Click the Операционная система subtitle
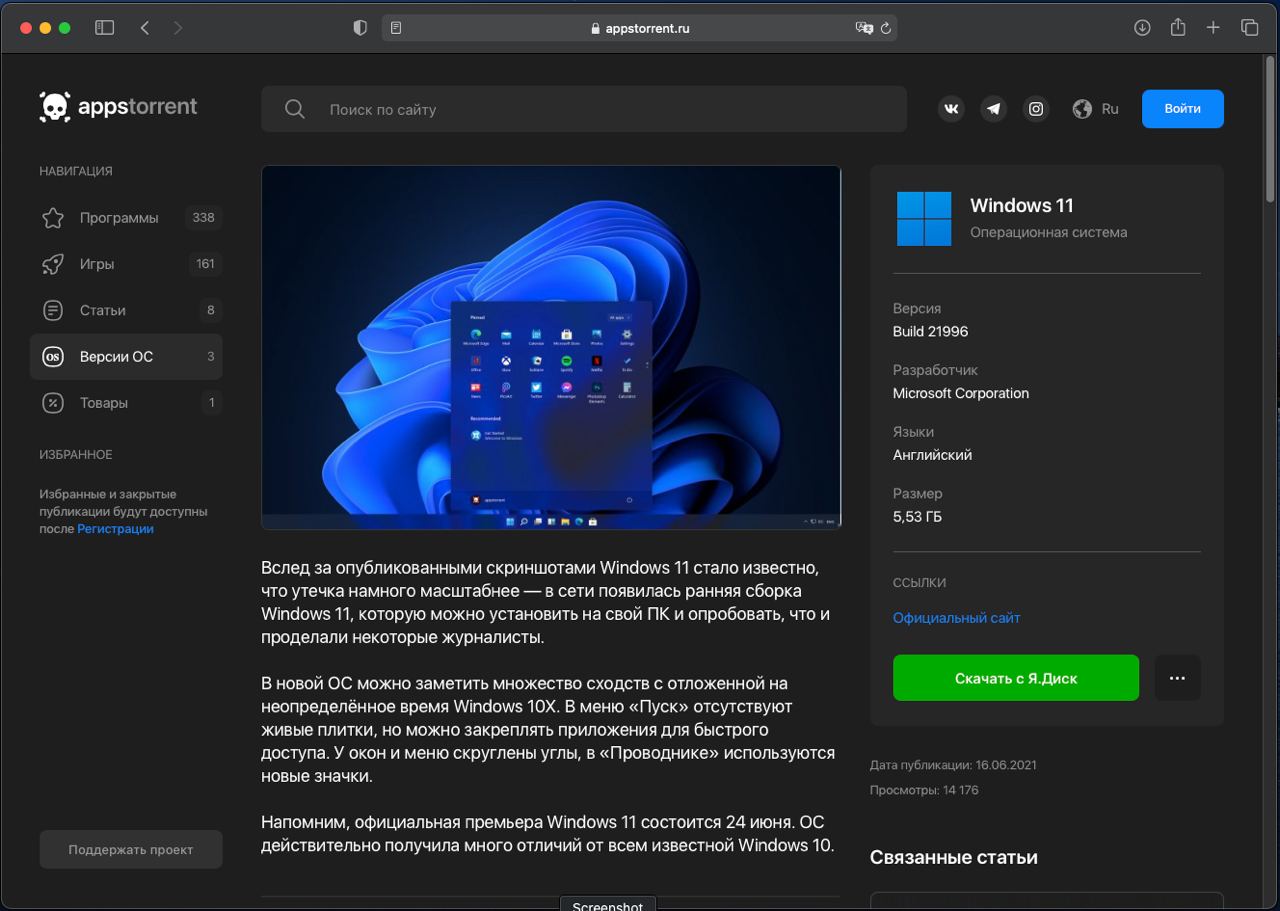1280x911 pixels. pyautogui.click(x=1048, y=232)
